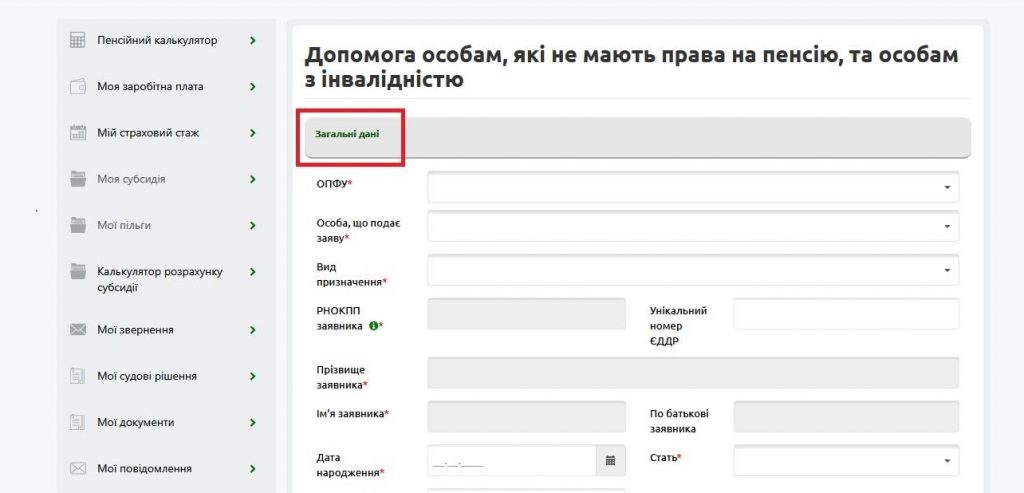
Task: Click the folder icon beside Мої пільги
Action: coord(78,225)
